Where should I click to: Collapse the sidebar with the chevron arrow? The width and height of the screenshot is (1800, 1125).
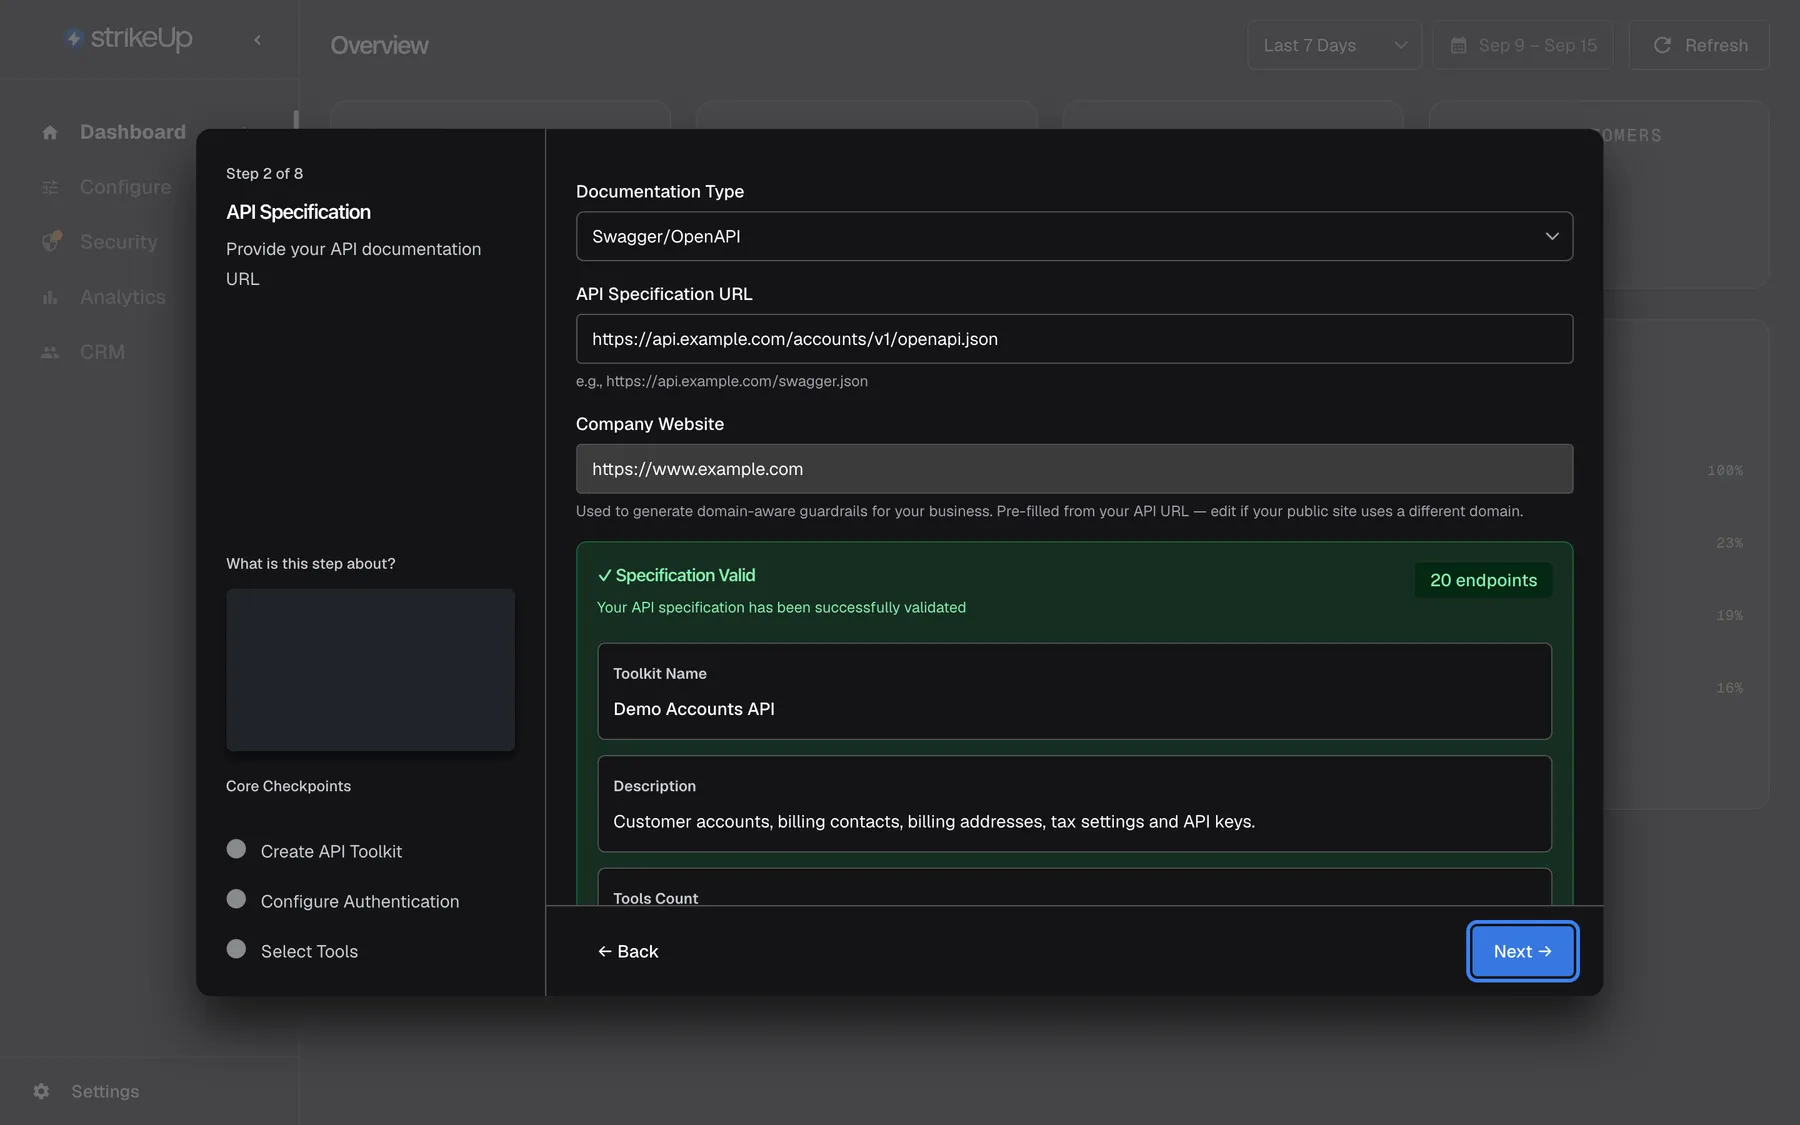[x=257, y=40]
